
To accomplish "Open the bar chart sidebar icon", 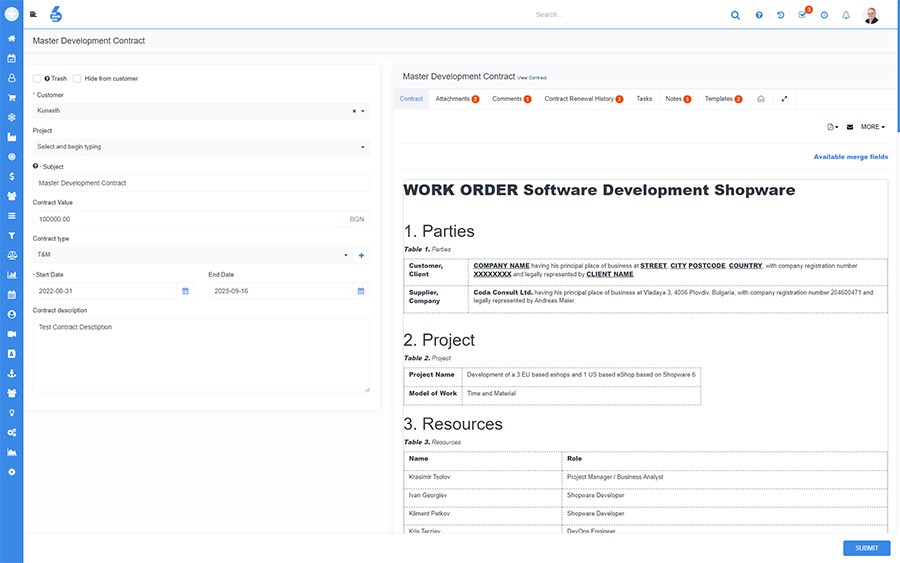I will (11, 275).
